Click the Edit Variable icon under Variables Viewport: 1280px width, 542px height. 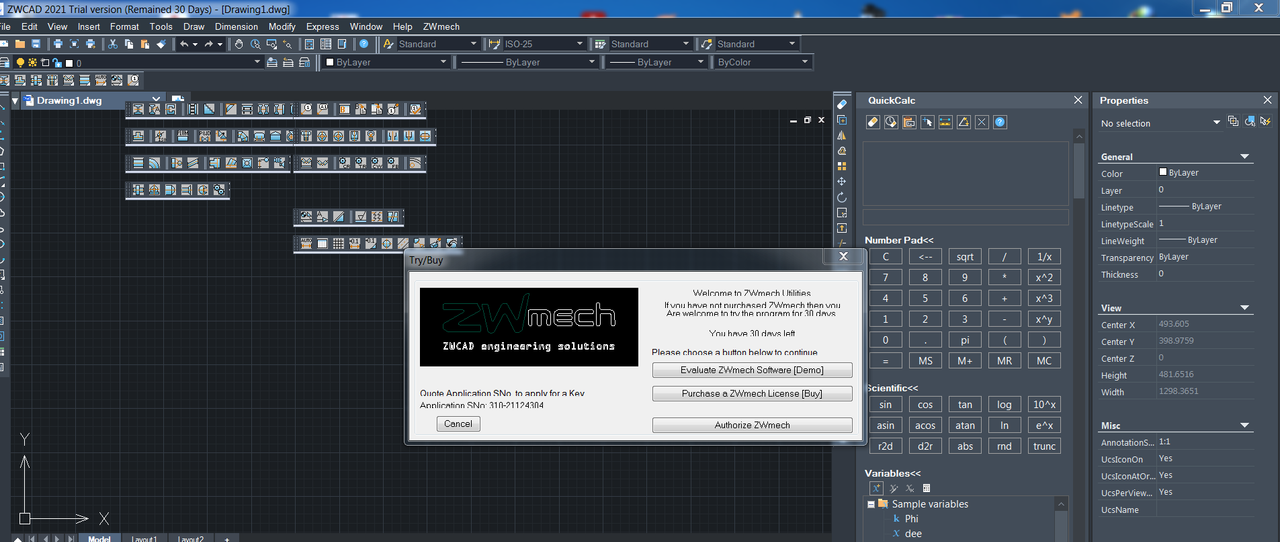(x=894, y=488)
